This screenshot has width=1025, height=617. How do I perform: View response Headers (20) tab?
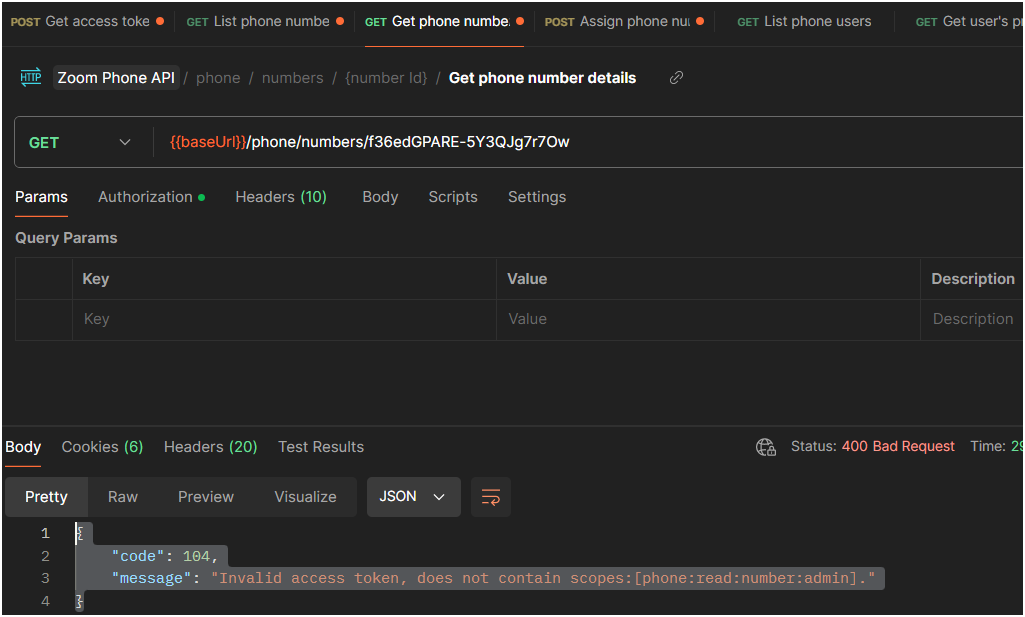(210, 447)
